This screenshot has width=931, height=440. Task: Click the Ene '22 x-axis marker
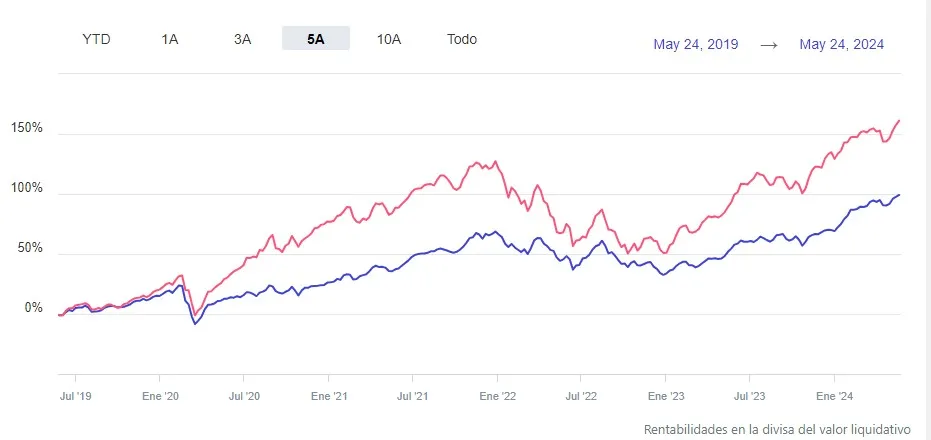[x=497, y=396]
